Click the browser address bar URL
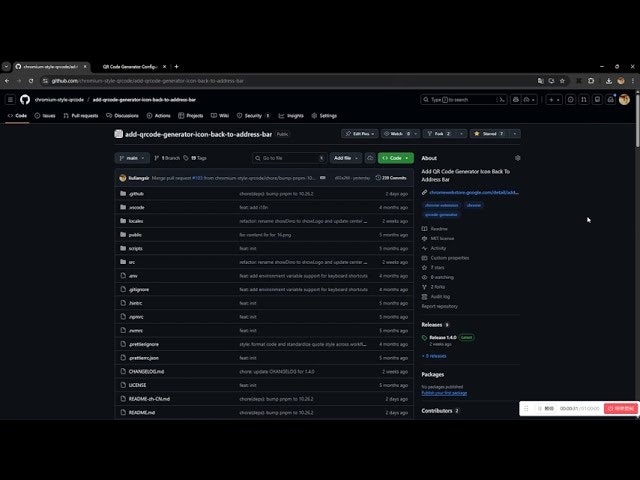 pyautogui.click(x=147, y=81)
